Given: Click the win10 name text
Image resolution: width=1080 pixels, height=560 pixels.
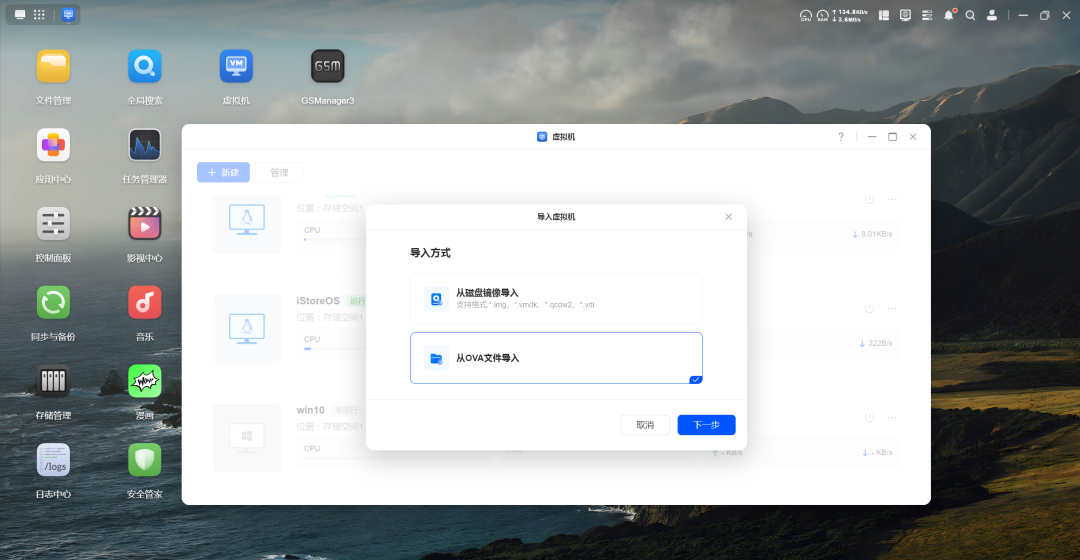Looking at the screenshot, I should [x=311, y=410].
